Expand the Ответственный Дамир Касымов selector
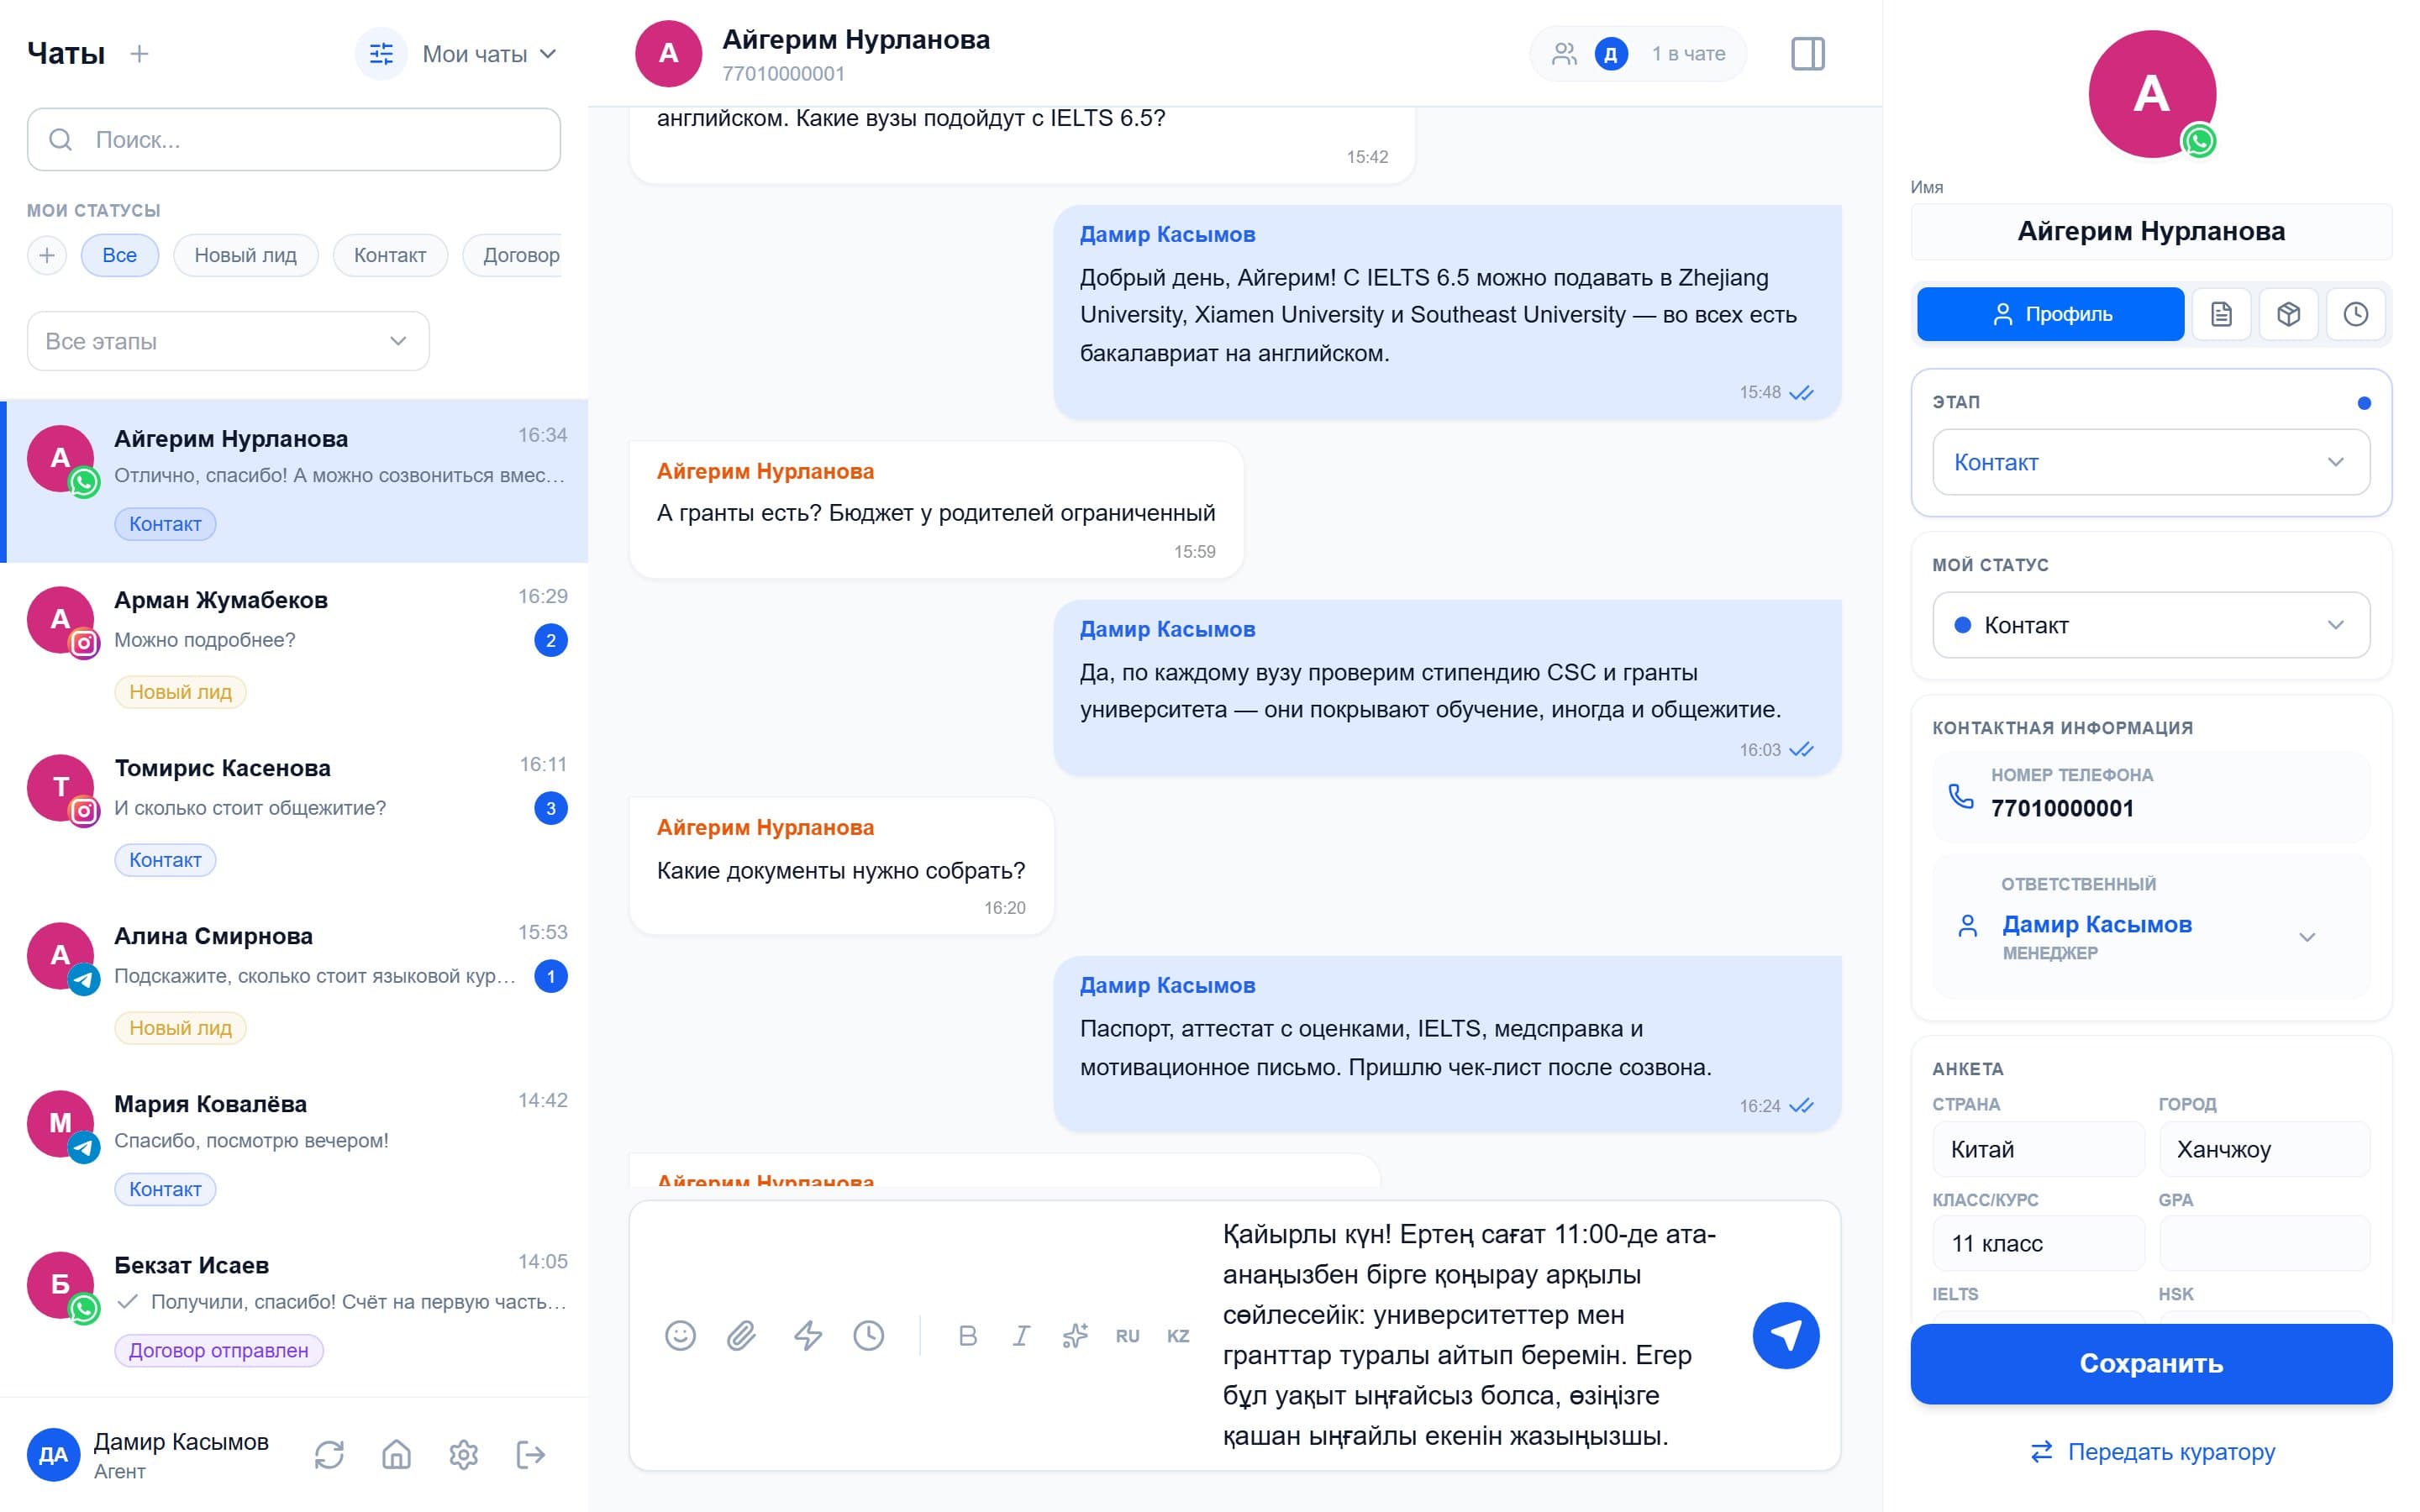2420x1512 pixels. click(x=2151, y=926)
